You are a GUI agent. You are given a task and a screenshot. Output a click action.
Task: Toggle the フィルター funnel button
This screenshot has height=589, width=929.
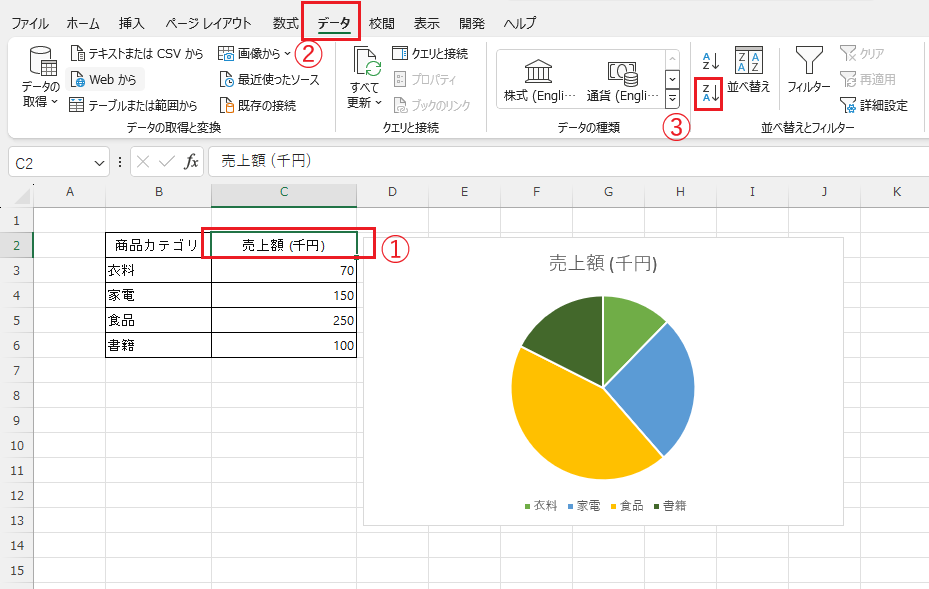point(809,70)
